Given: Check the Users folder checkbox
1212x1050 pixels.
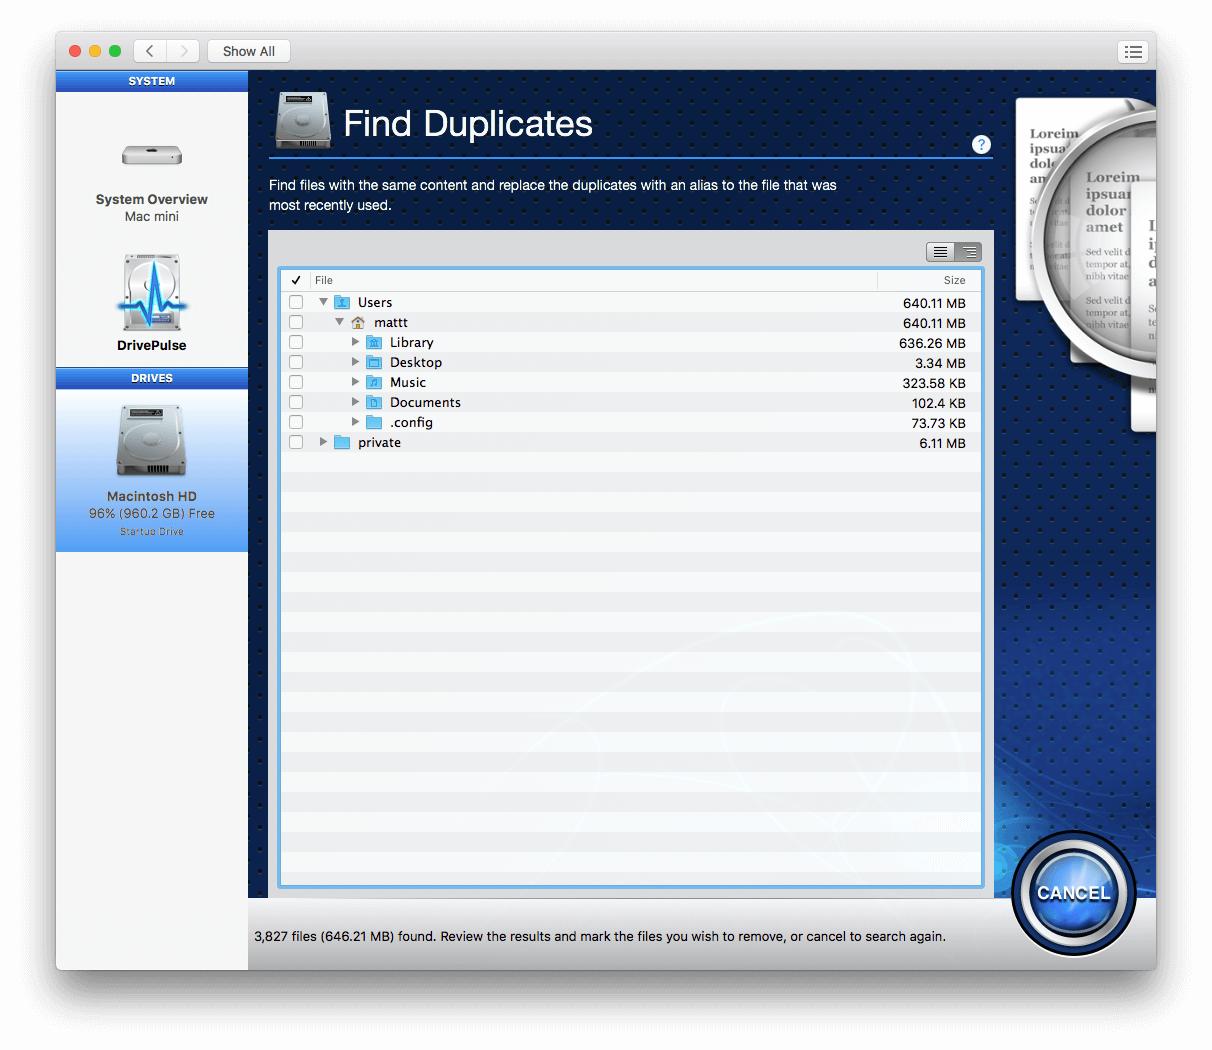Looking at the screenshot, I should [296, 302].
